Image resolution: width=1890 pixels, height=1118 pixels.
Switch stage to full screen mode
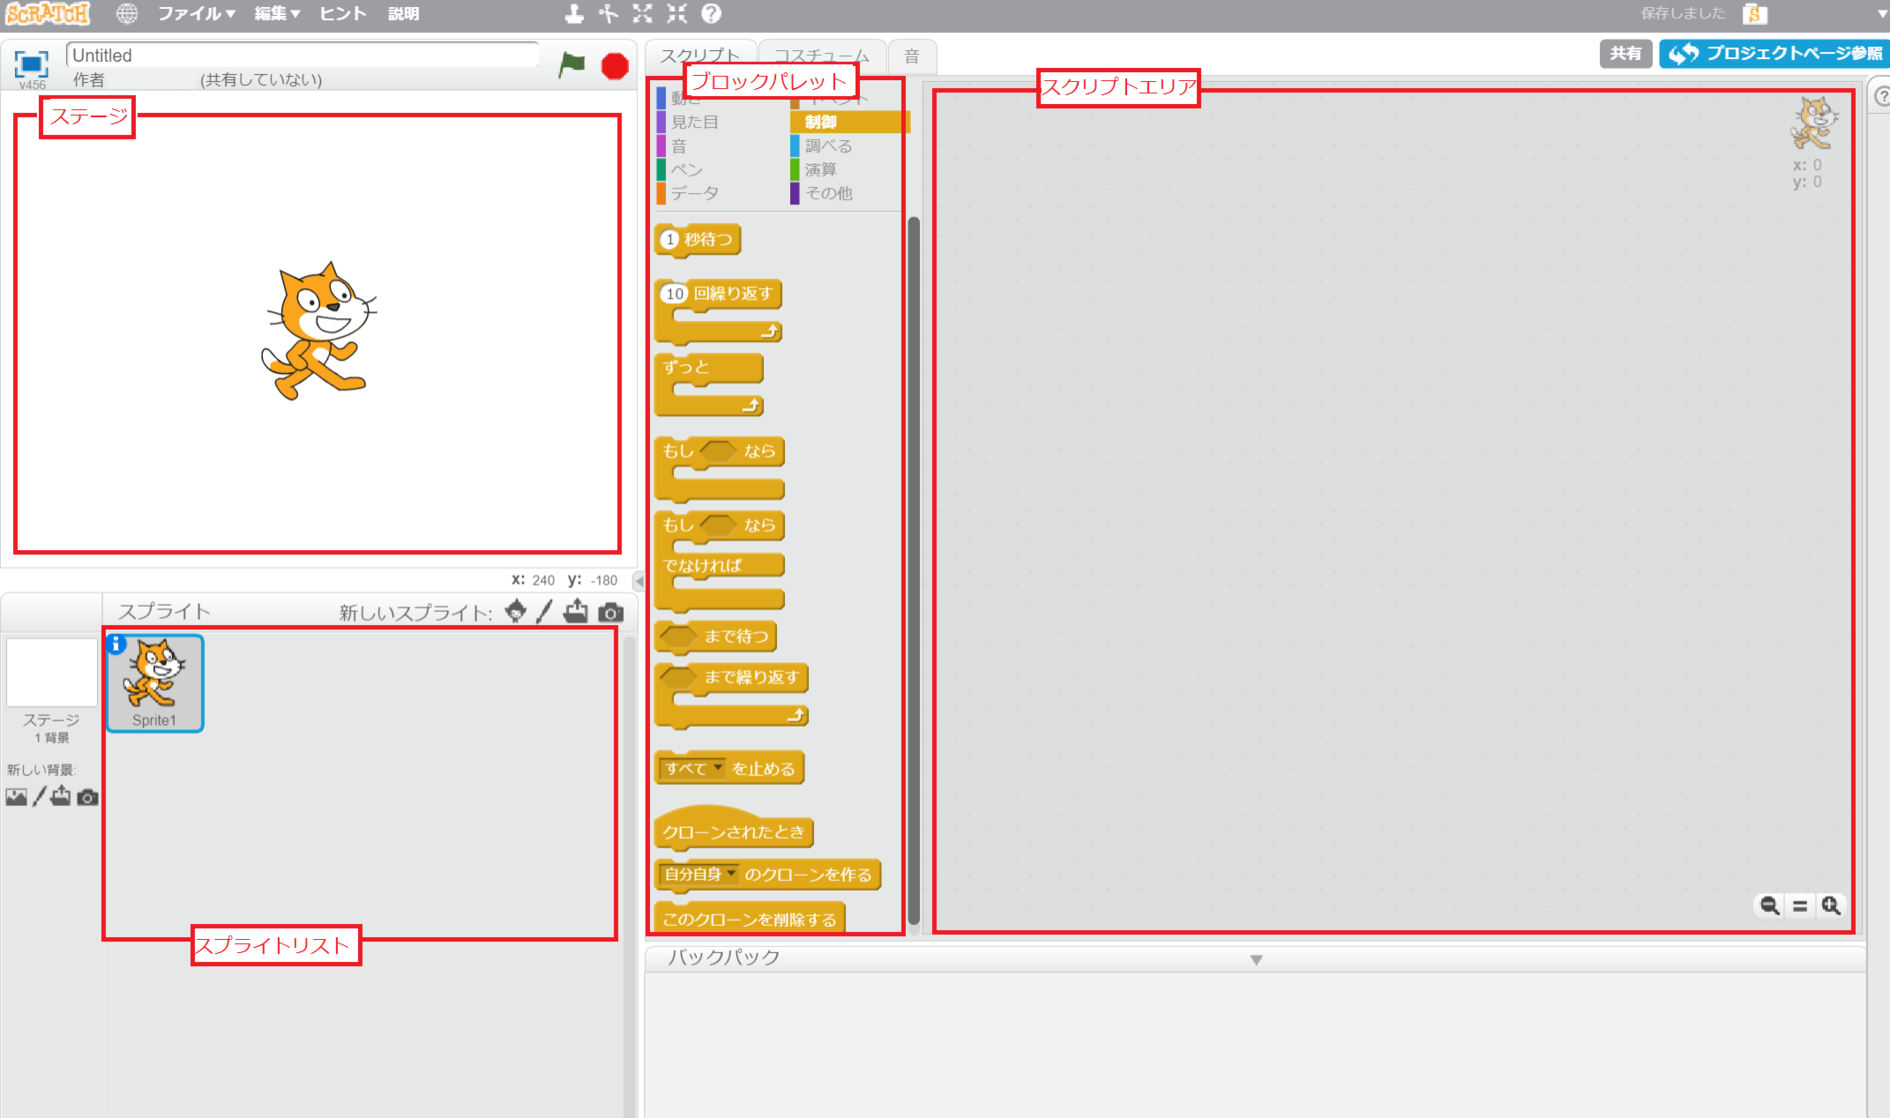[31, 64]
